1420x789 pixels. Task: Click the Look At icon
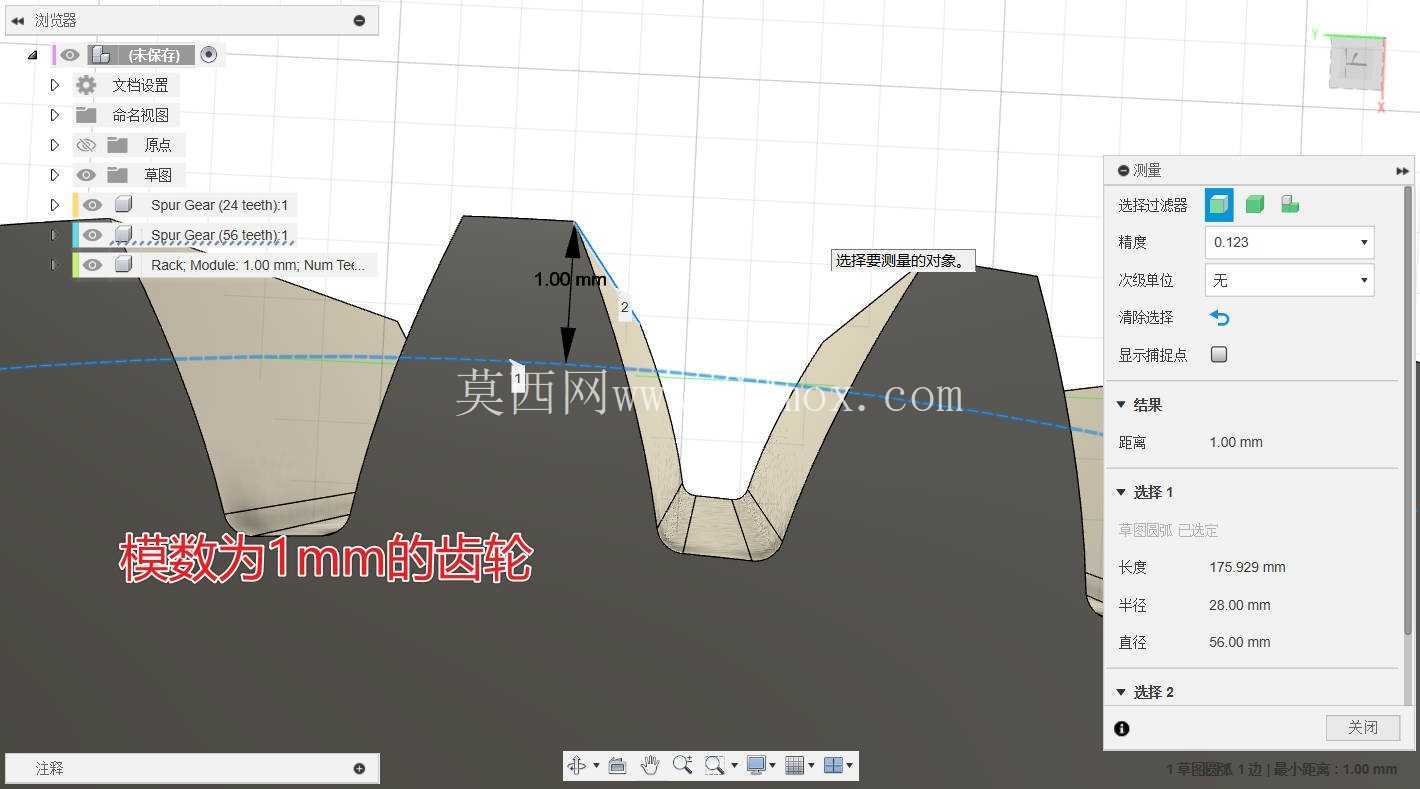tap(617, 765)
